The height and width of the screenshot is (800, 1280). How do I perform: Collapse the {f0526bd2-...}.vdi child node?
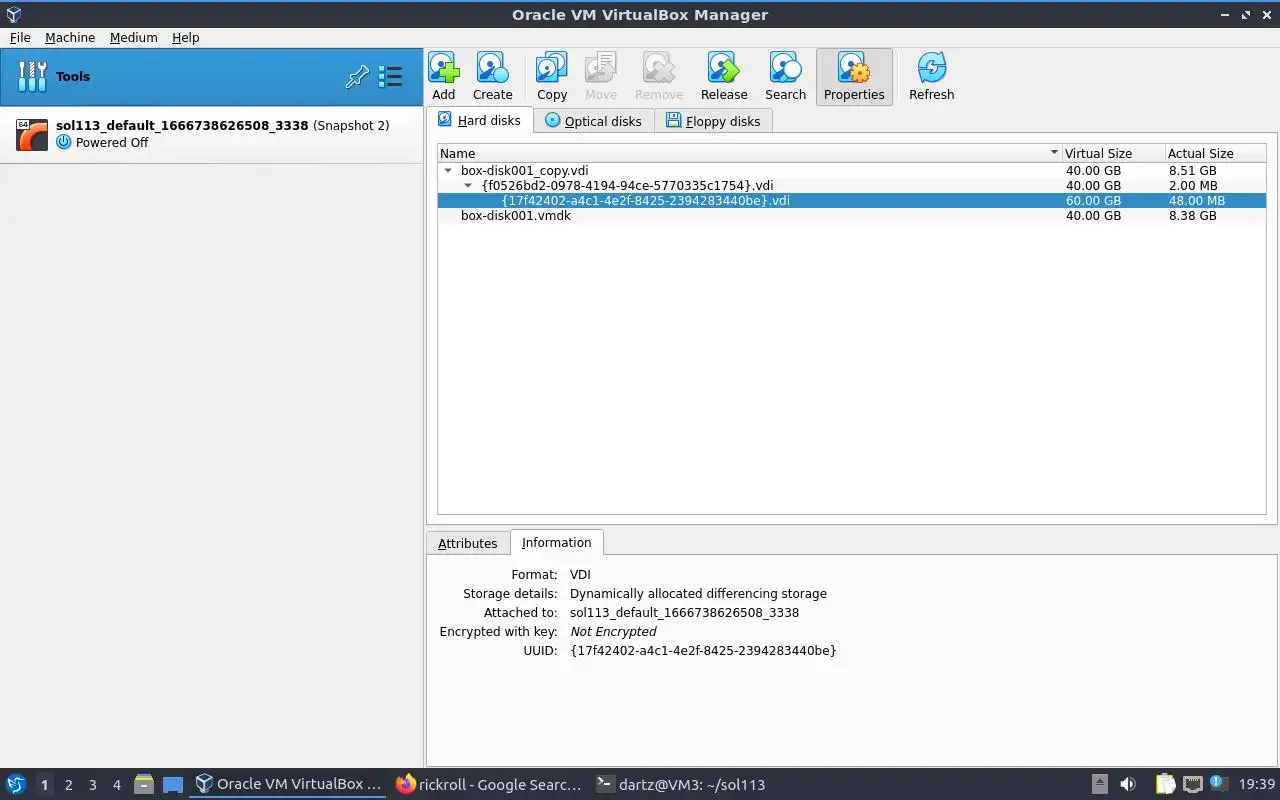(x=468, y=186)
